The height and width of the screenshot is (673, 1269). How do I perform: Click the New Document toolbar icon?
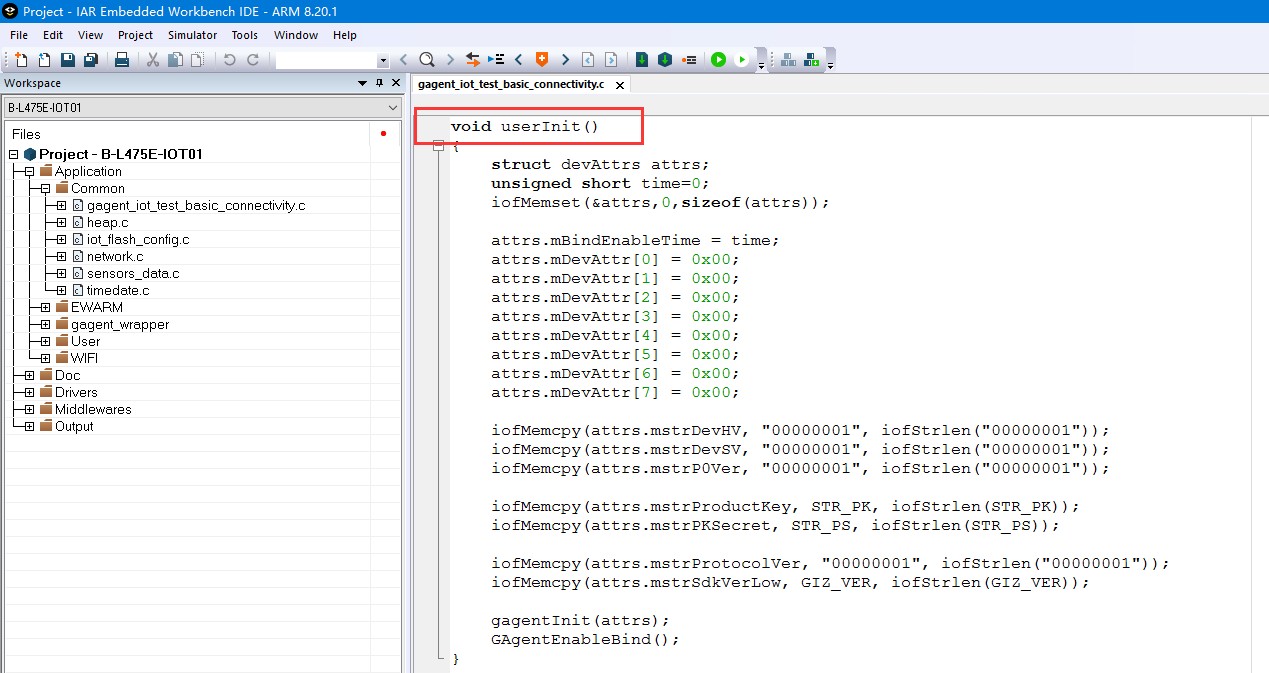point(20,60)
